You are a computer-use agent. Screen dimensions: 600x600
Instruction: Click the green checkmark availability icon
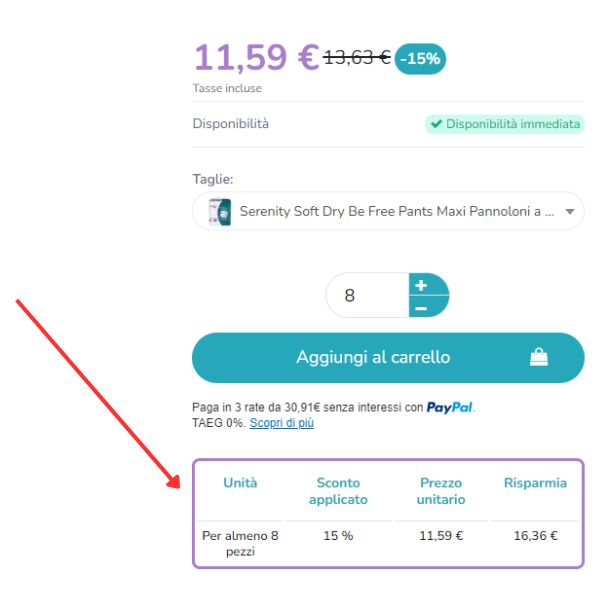pos(436,124)
